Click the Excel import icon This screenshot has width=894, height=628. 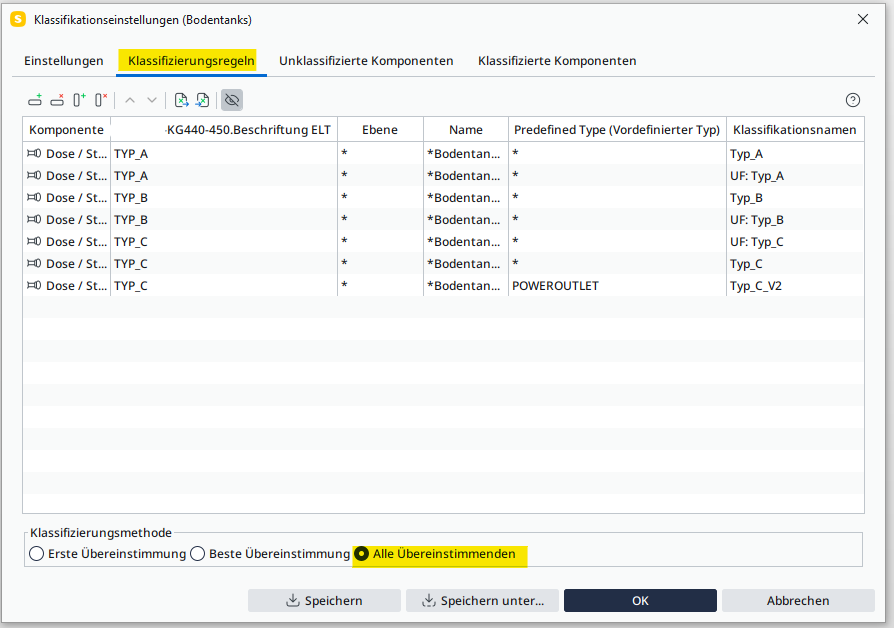pyautogui.click(x=203, y=100)
